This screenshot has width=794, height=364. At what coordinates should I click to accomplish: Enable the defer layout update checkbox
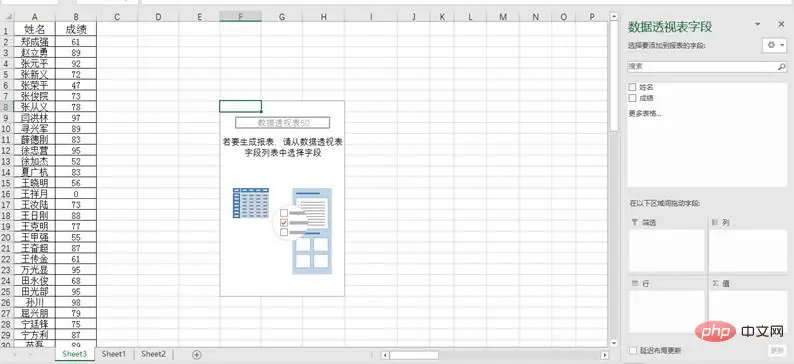pyautogui.click(x=632, y=350)
